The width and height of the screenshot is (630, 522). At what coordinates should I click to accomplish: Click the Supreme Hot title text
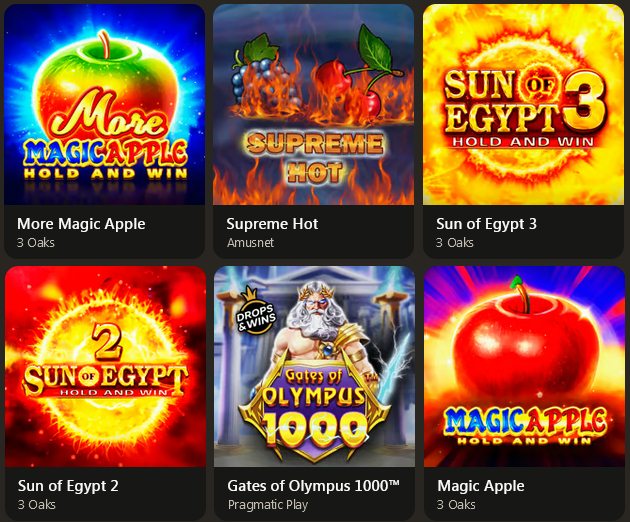(272, 224)
